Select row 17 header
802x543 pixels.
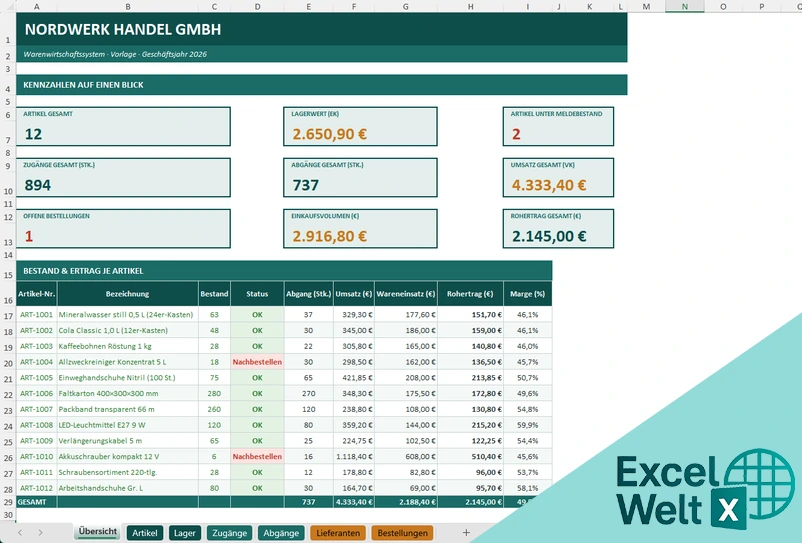click(x=8, y=315)
